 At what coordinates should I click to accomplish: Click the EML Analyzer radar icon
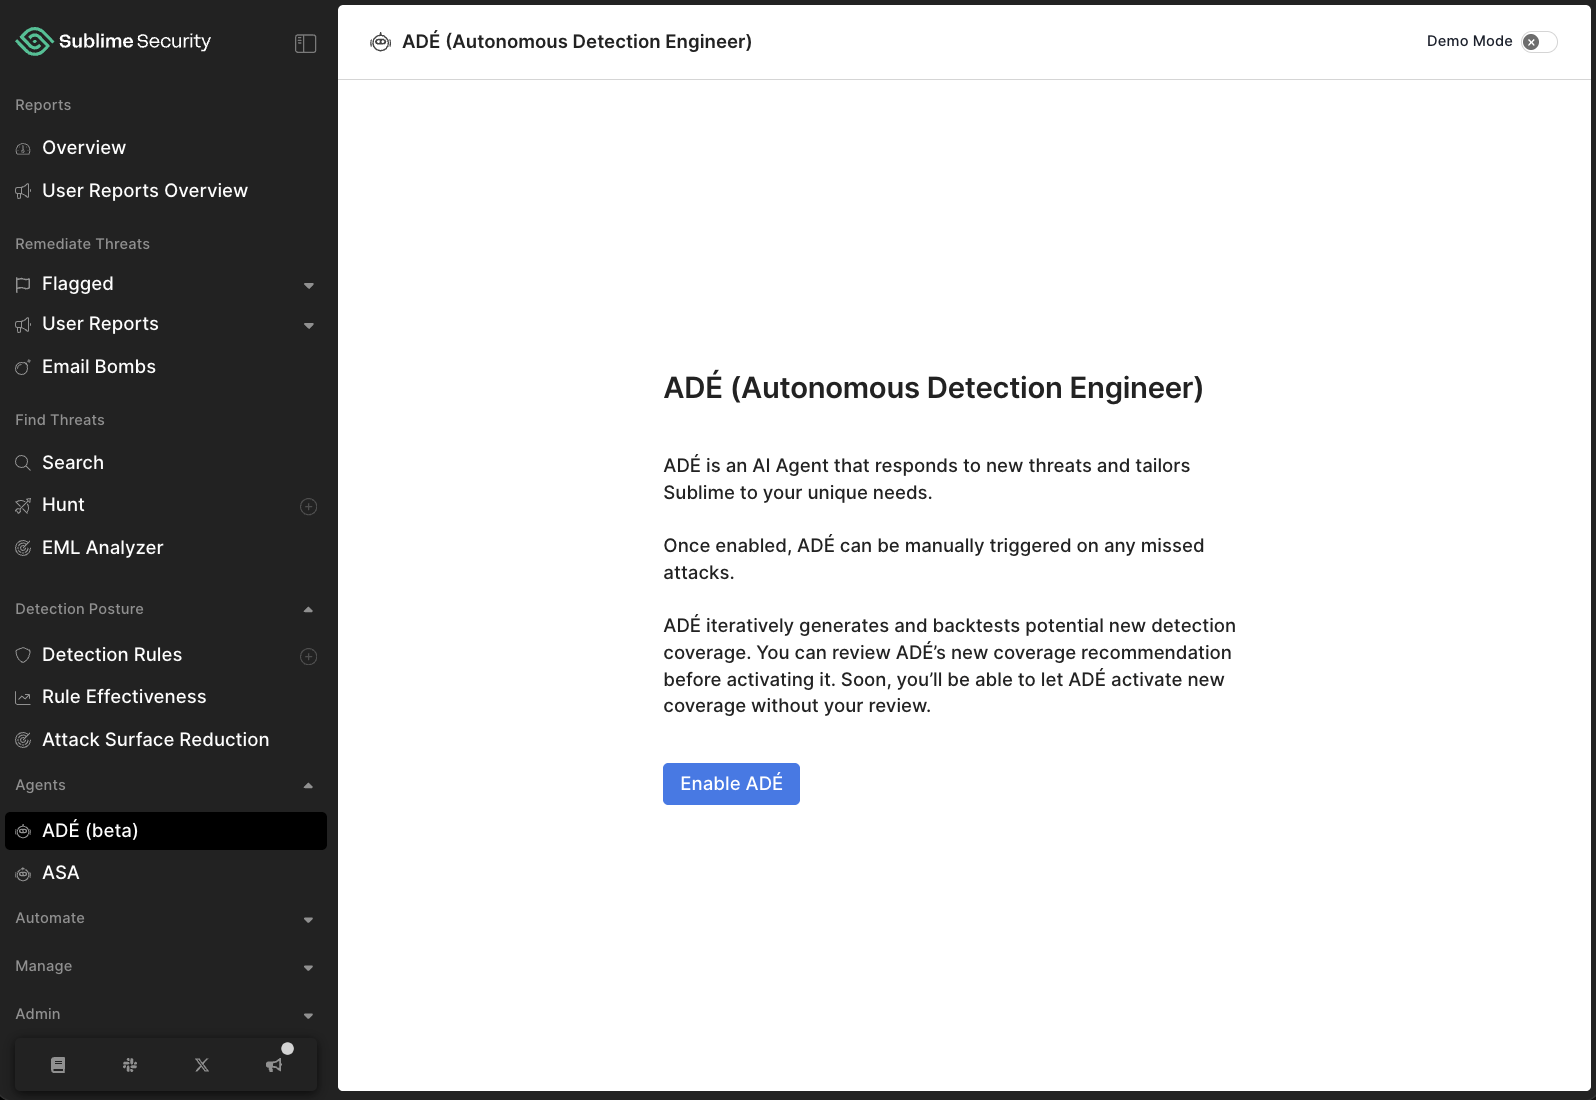point(23,548)
